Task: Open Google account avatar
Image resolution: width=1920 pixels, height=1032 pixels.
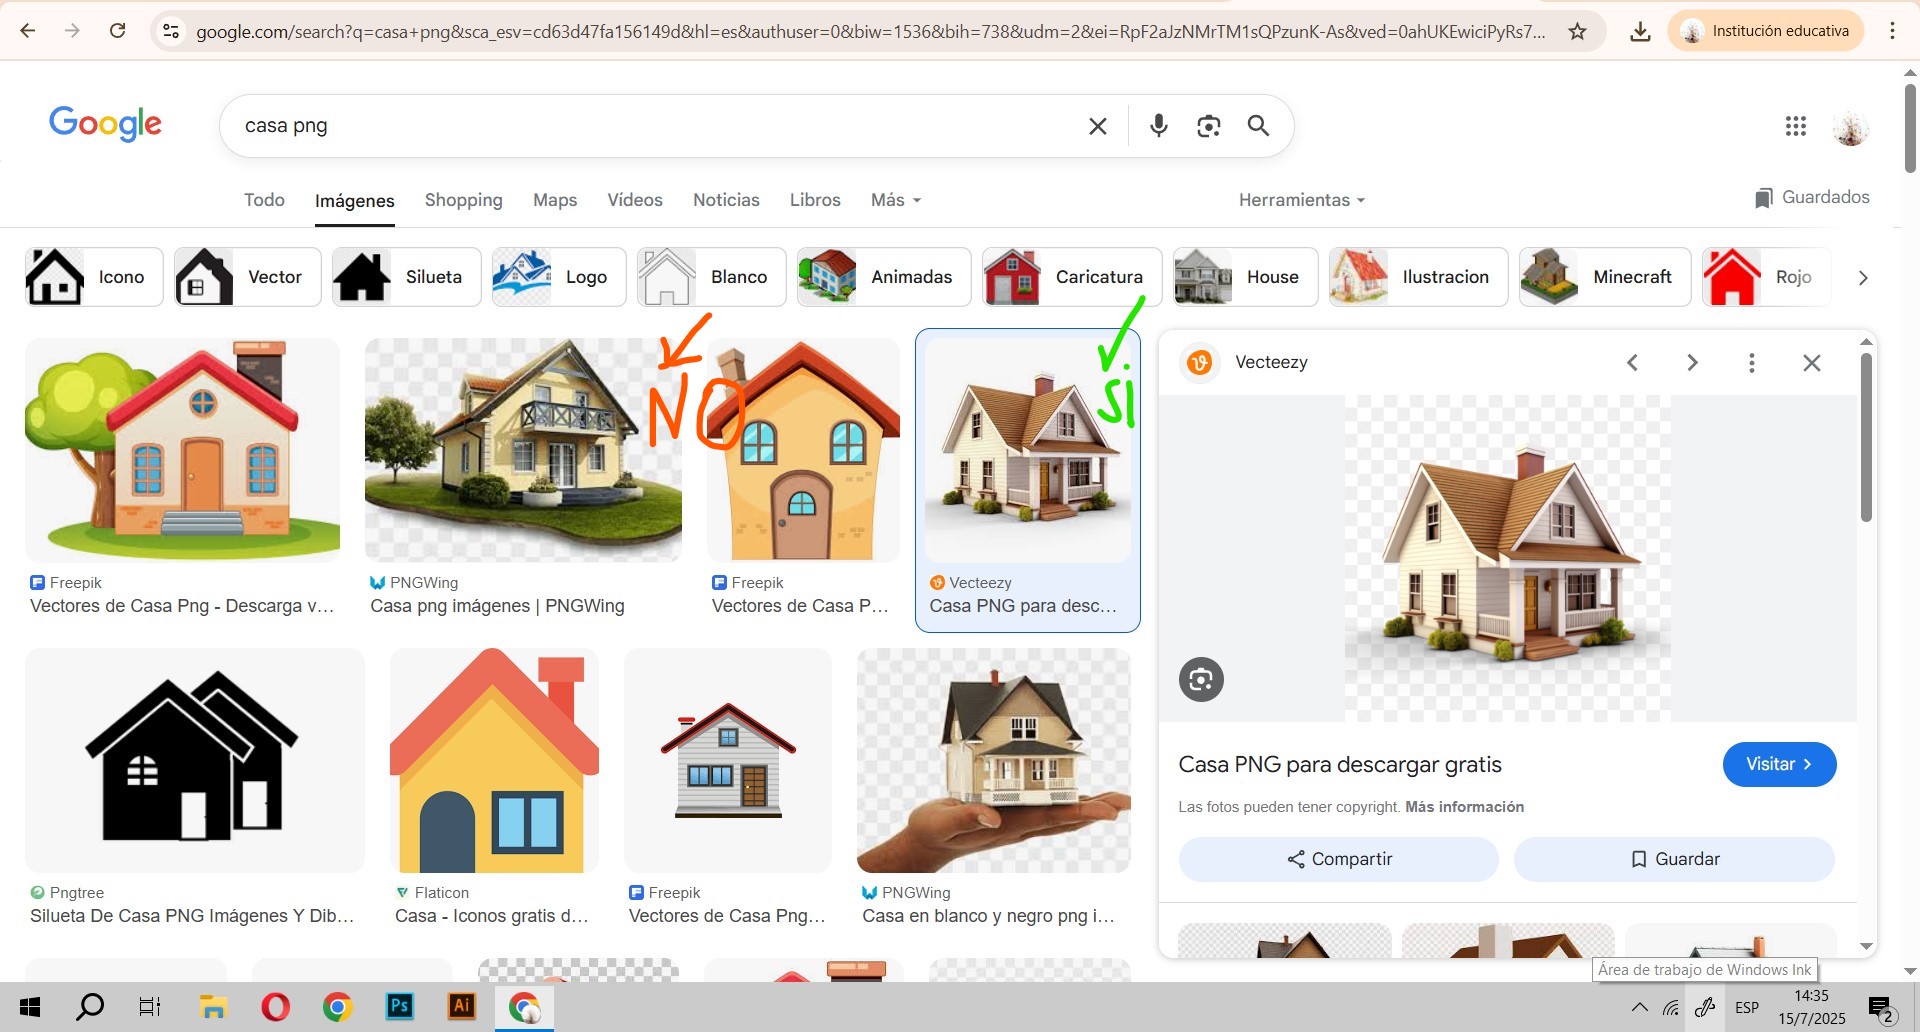Action: point(1851,127)
